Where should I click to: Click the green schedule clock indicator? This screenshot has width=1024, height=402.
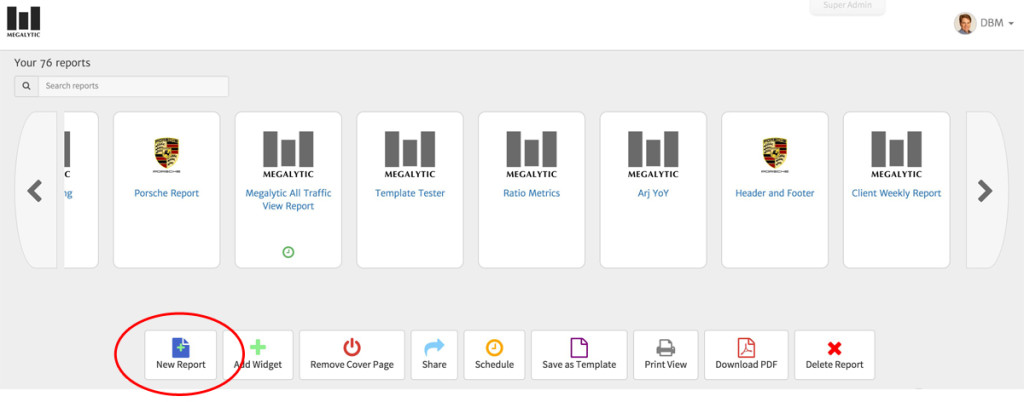click(x=288, y=252)
